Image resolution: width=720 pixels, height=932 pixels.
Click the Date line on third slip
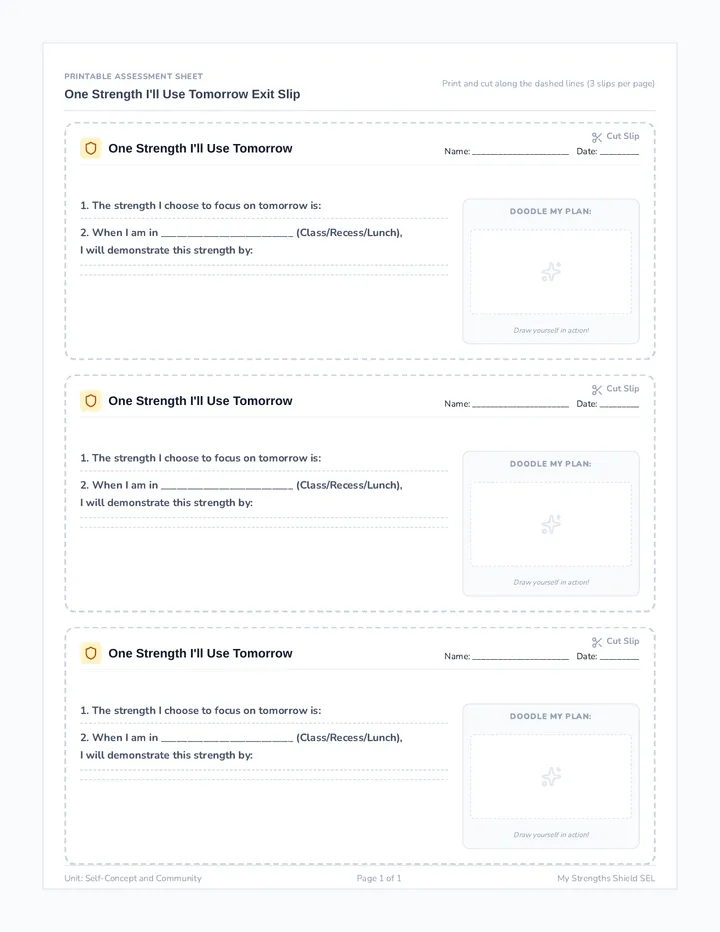pos(620,658)
